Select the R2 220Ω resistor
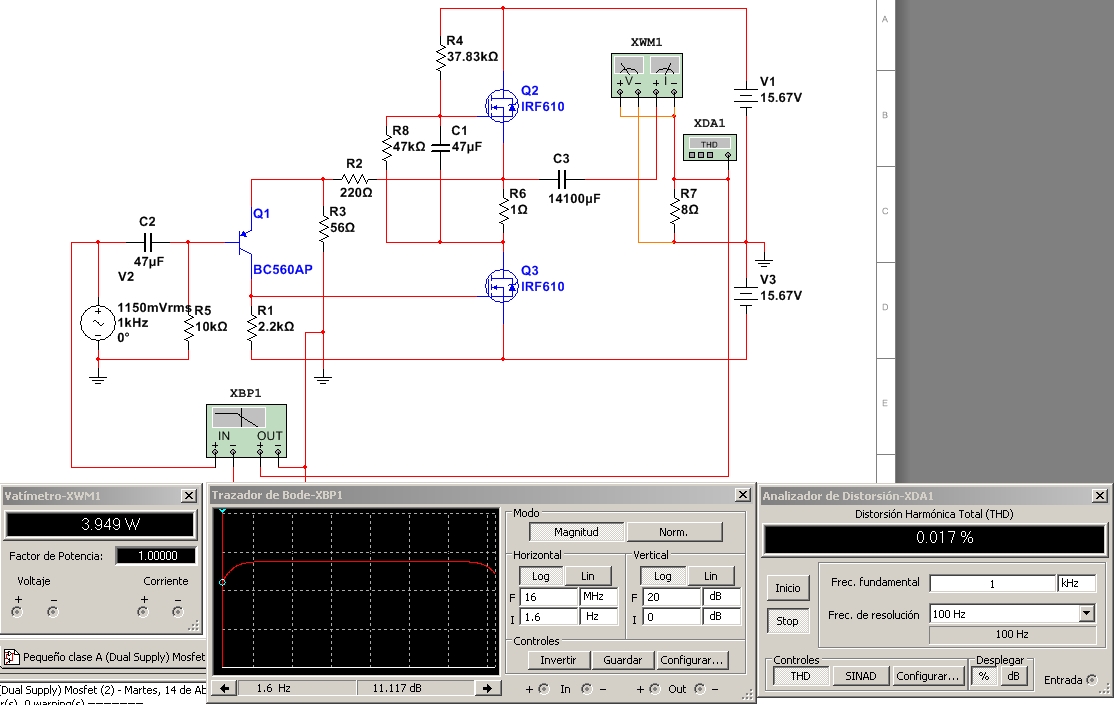Image resolution: width=1114 pixels, height=705 pixels. [x=355, y=179]
